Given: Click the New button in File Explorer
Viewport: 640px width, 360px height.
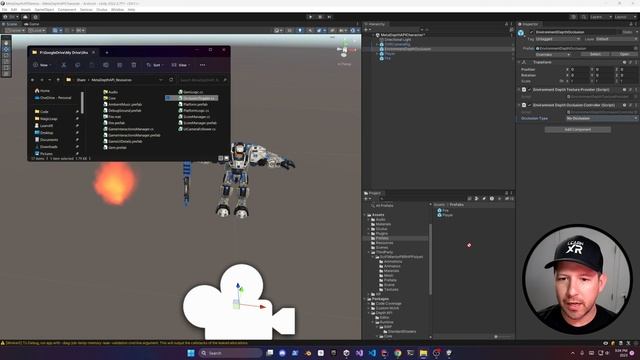Looking at the screenshot, I should 42,65.
